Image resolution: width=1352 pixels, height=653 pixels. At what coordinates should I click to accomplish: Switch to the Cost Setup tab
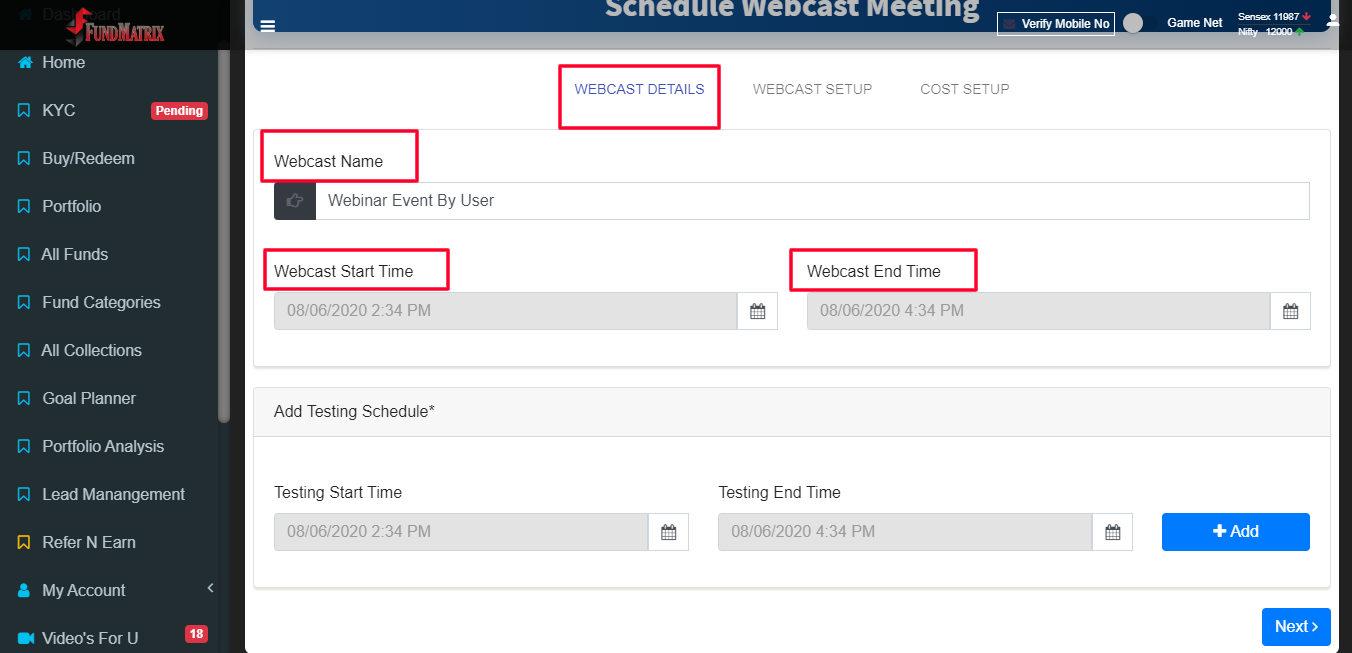click(x=965, y=89)
